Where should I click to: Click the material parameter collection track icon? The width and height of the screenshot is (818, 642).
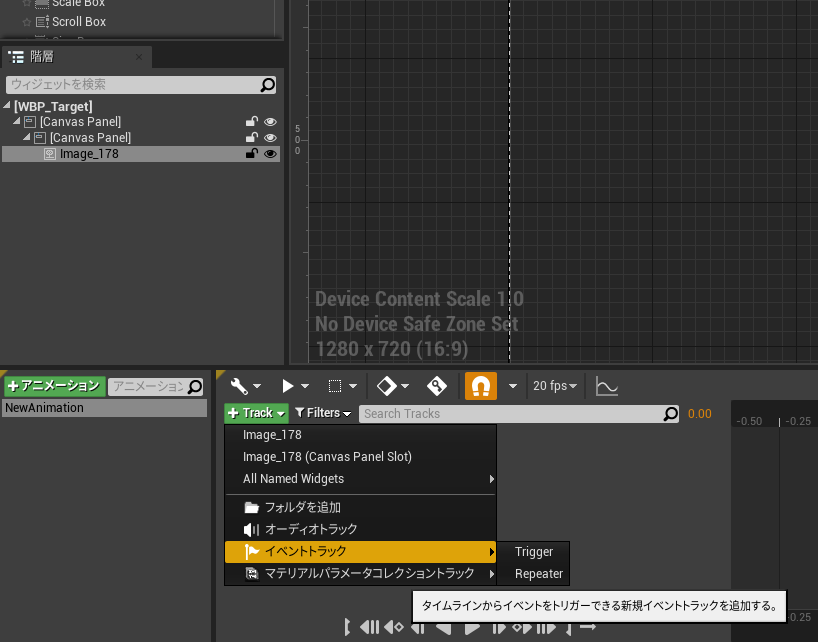(x=252, y=574)
